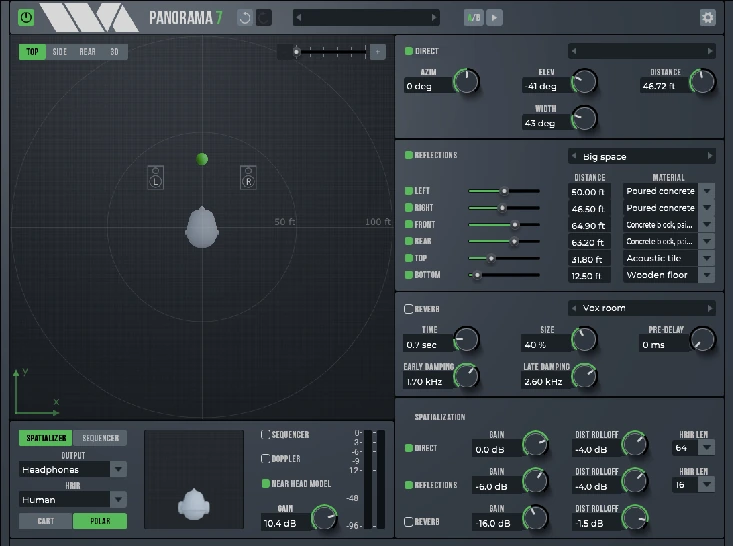This screenshot has width=733, height=546.
Task: Click the Elev knob
Action: 584,81
